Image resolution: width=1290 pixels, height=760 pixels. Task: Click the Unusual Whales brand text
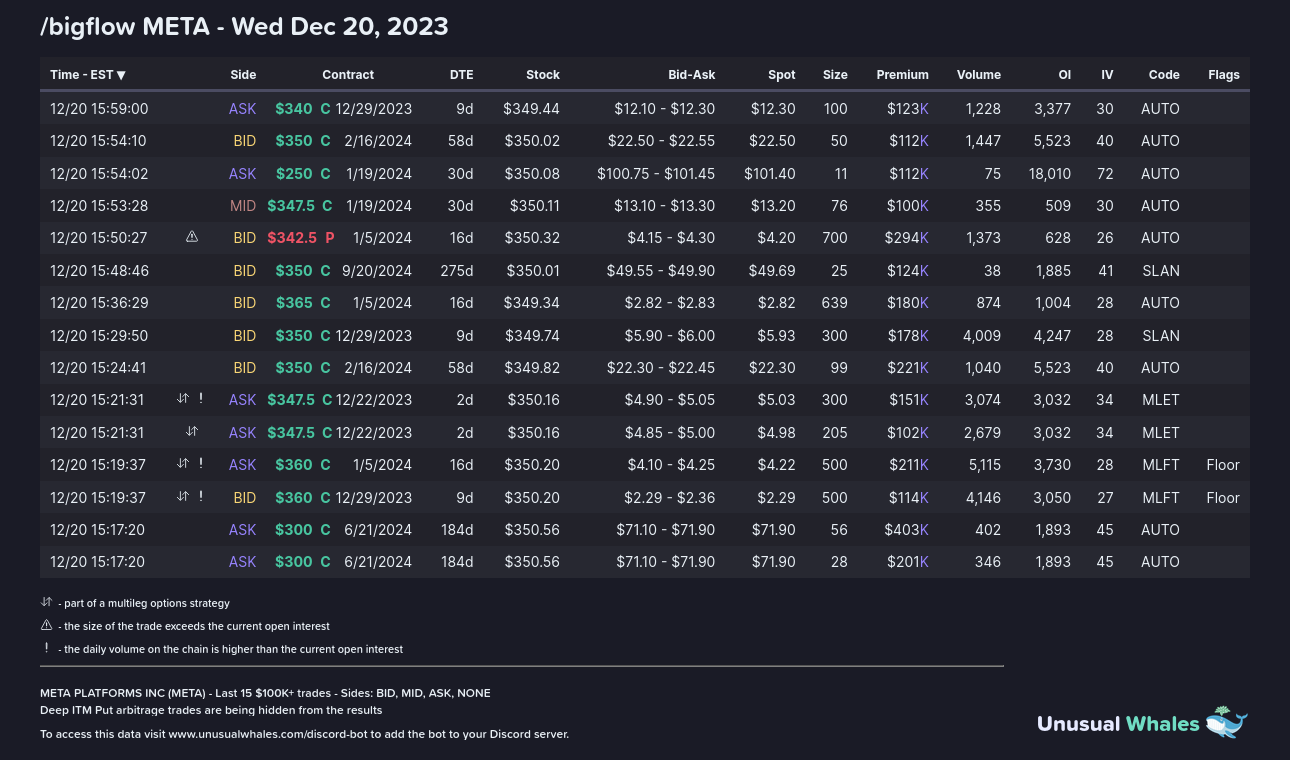coord(1117,723)
